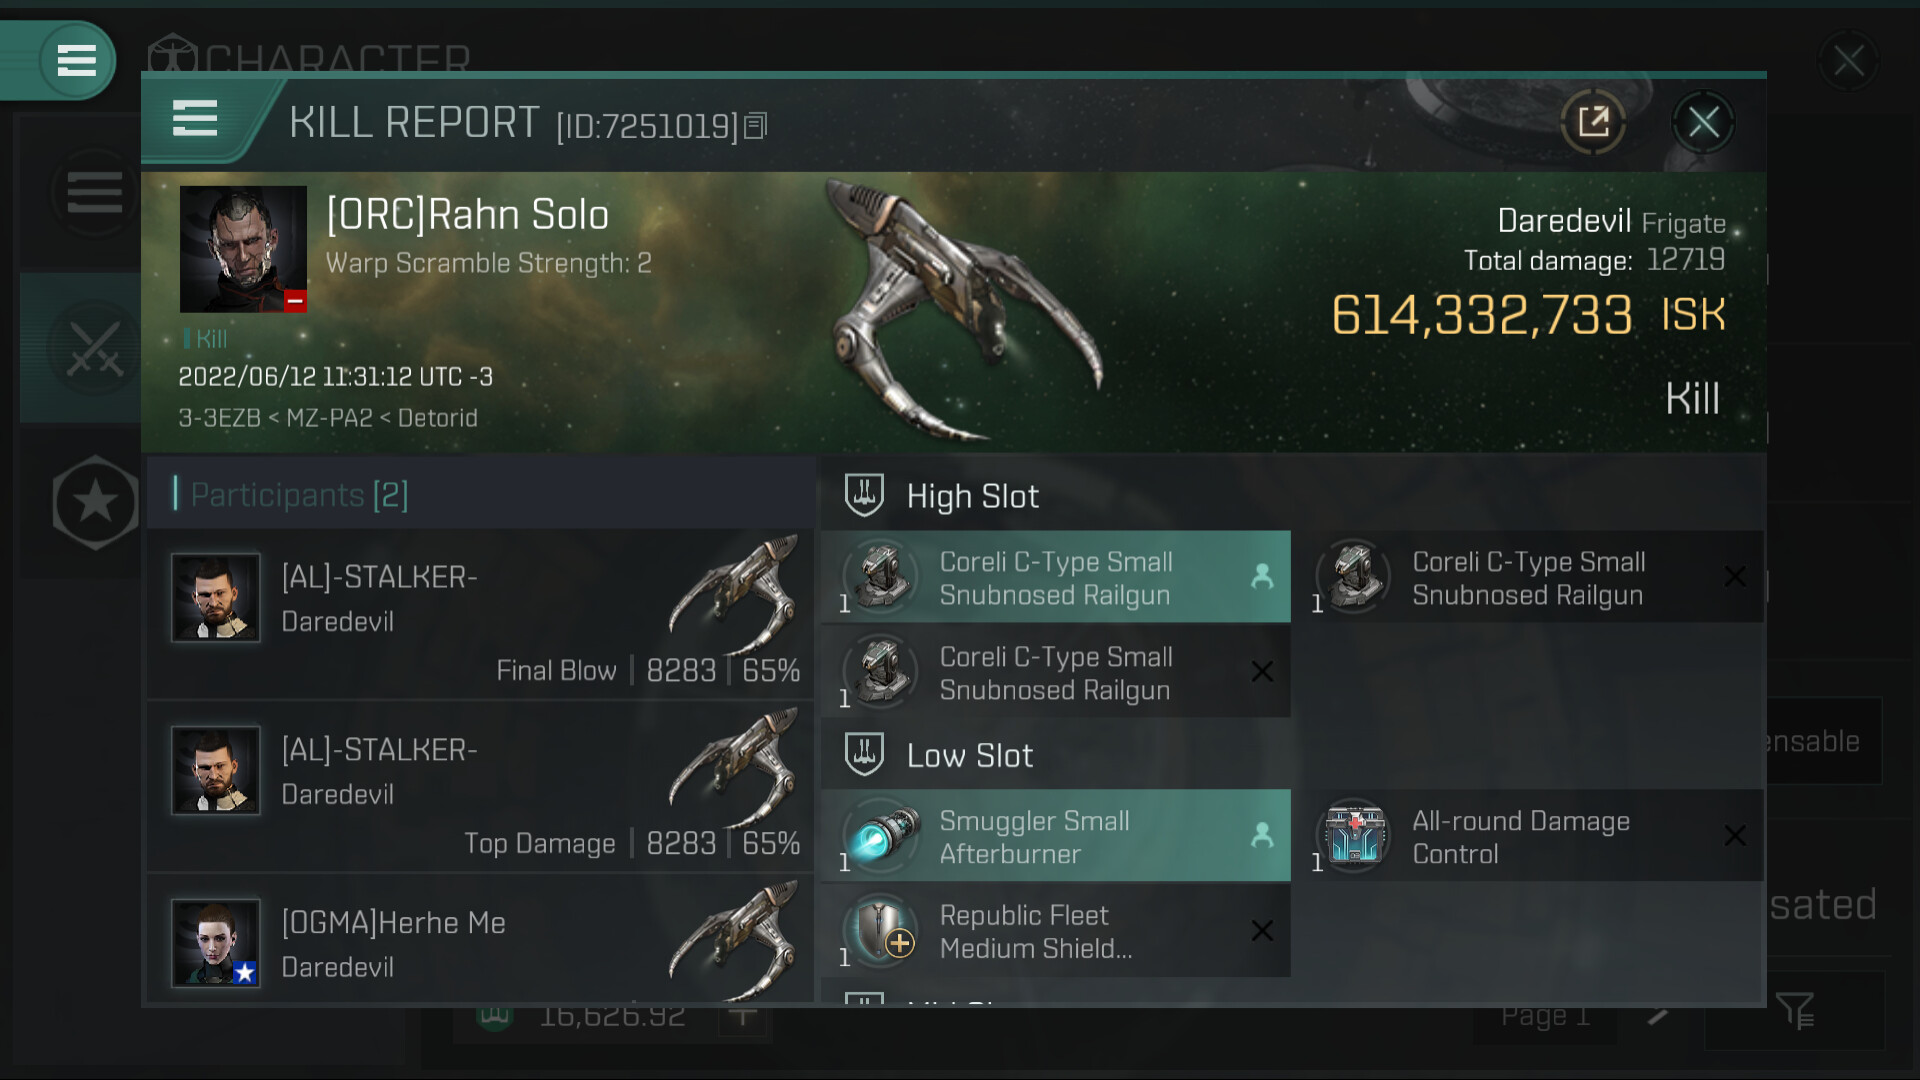Click the Daredevil ship name
Image resolution: width=1920 pixels, height=1080 pixels.
click(1563, 221)
